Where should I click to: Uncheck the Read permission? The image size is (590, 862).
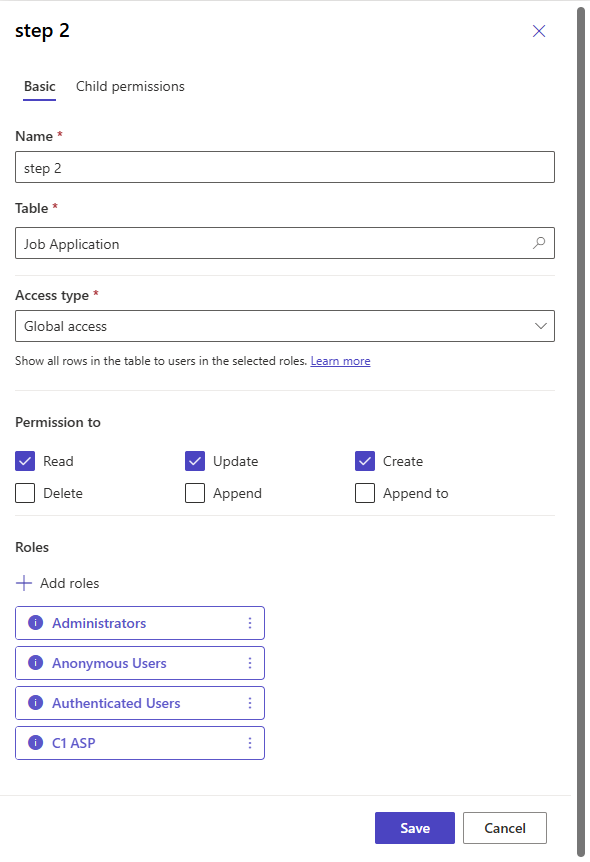pyautogui.click(x=24, y=461)
